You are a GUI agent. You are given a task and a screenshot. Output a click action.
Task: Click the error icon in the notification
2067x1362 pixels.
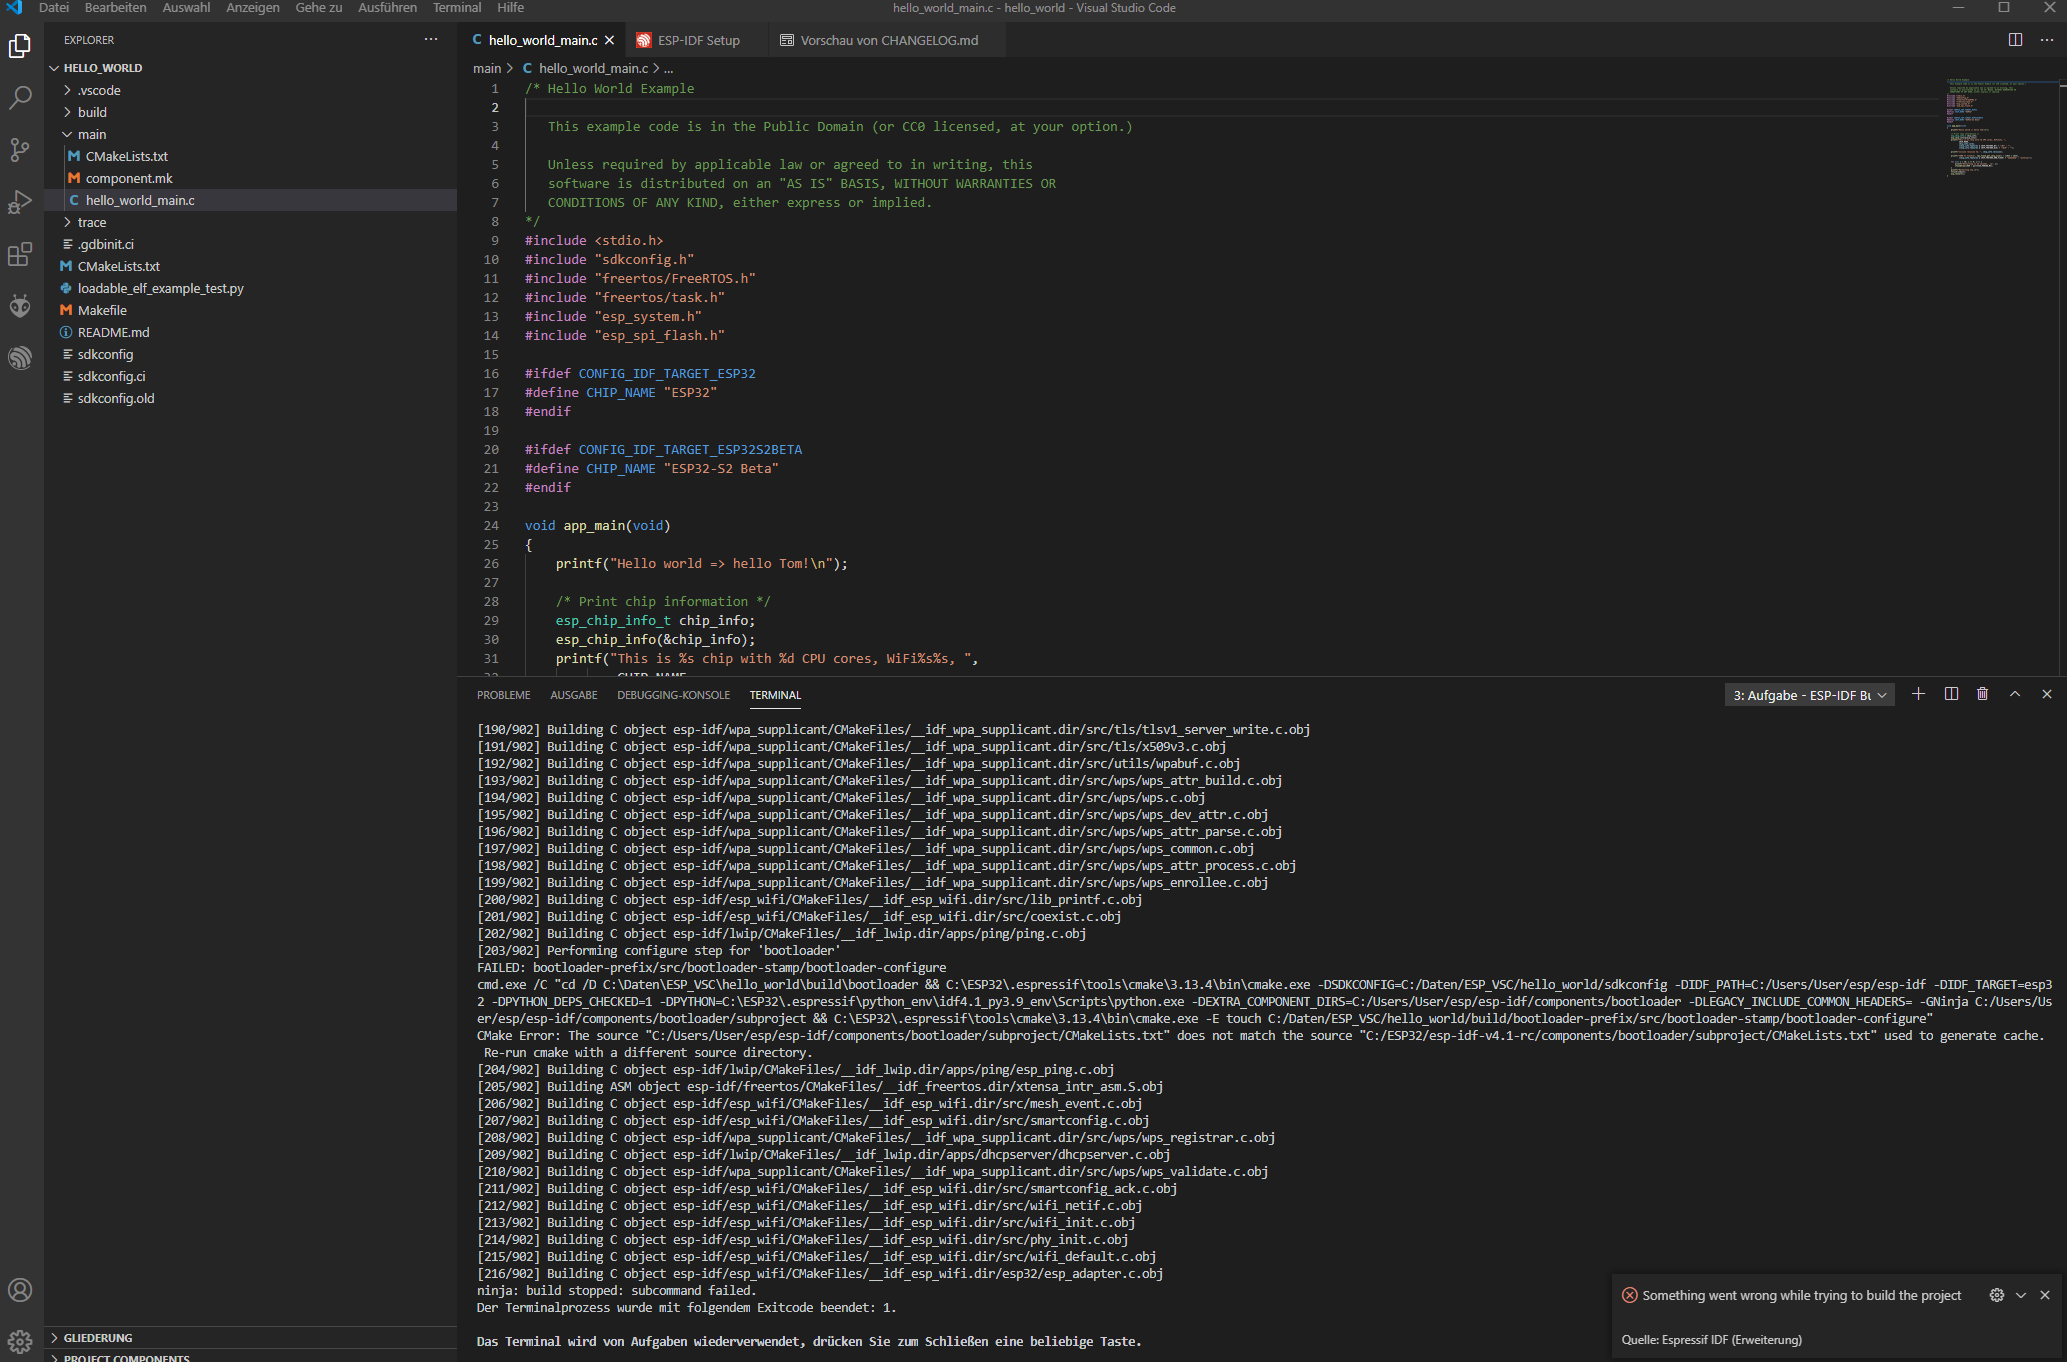1630,1295
